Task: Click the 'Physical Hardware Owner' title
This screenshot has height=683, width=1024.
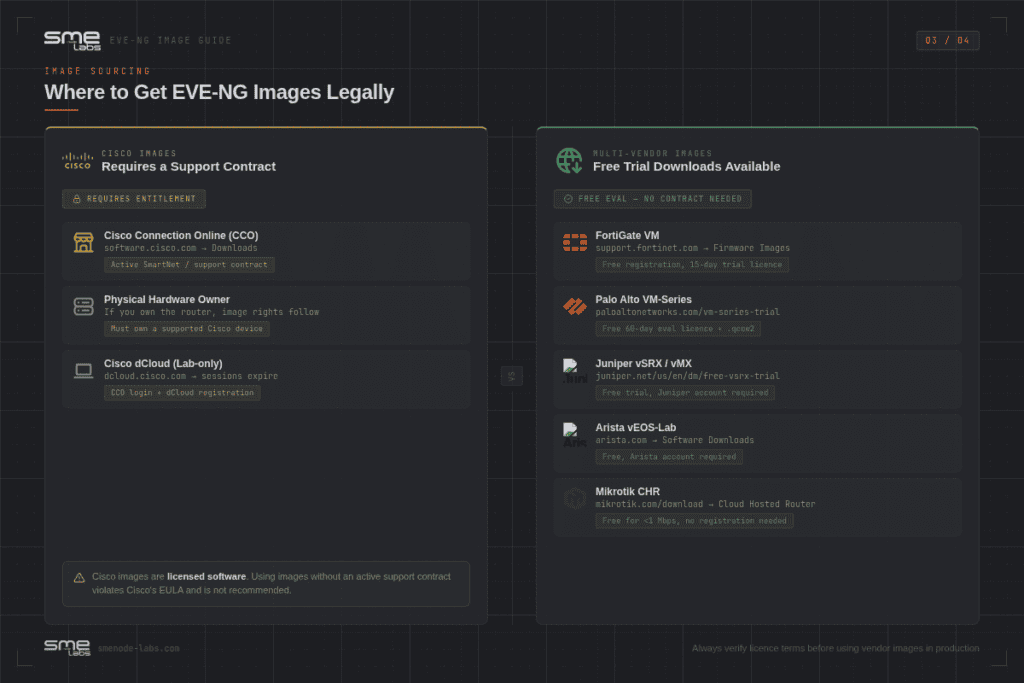Action: (167, 299)
